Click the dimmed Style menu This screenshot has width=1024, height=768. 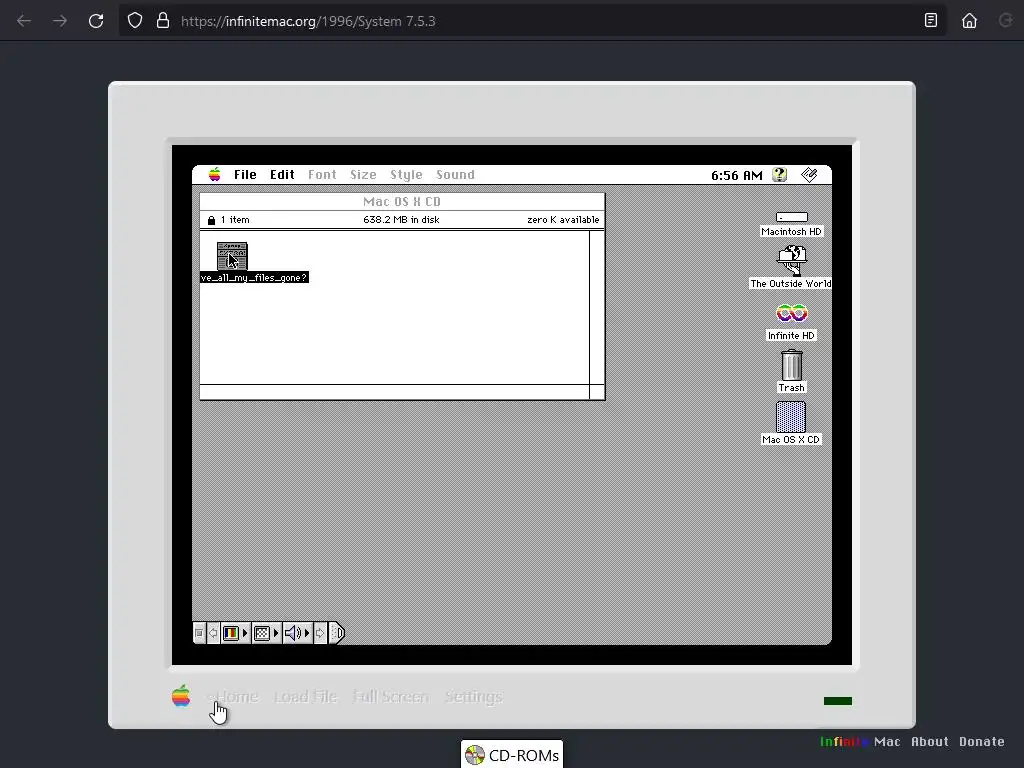pyautogui.click(x=406, y=174)
